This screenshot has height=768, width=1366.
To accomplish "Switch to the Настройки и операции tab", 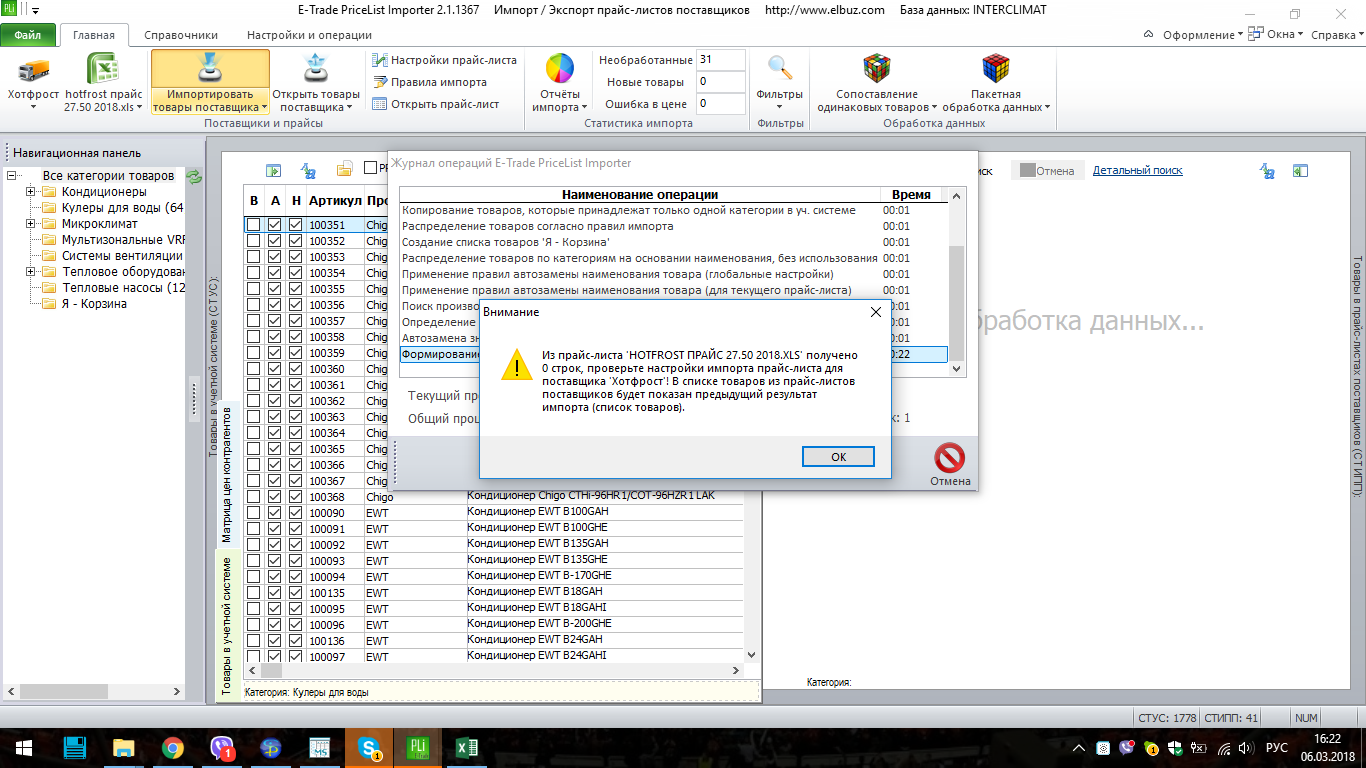I will click(x=309, y=35).
